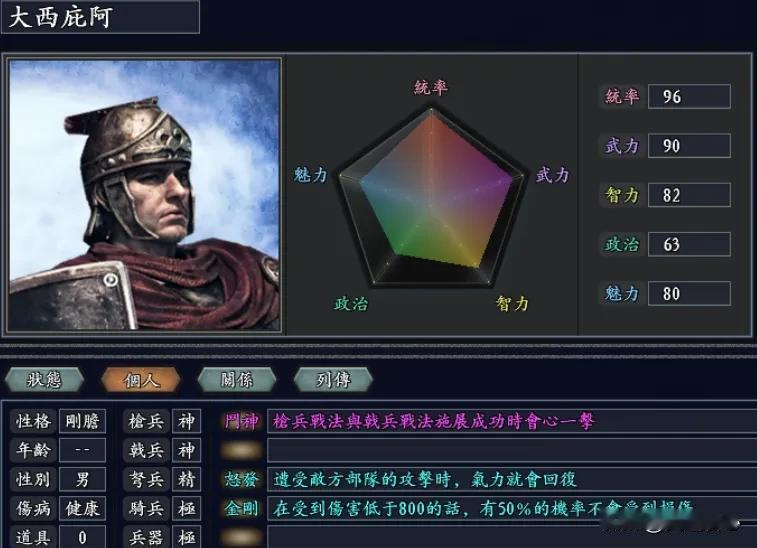Select the 個人 tab
The width and height of the screenshot is (757, 548).
click(x=140, y=380)
